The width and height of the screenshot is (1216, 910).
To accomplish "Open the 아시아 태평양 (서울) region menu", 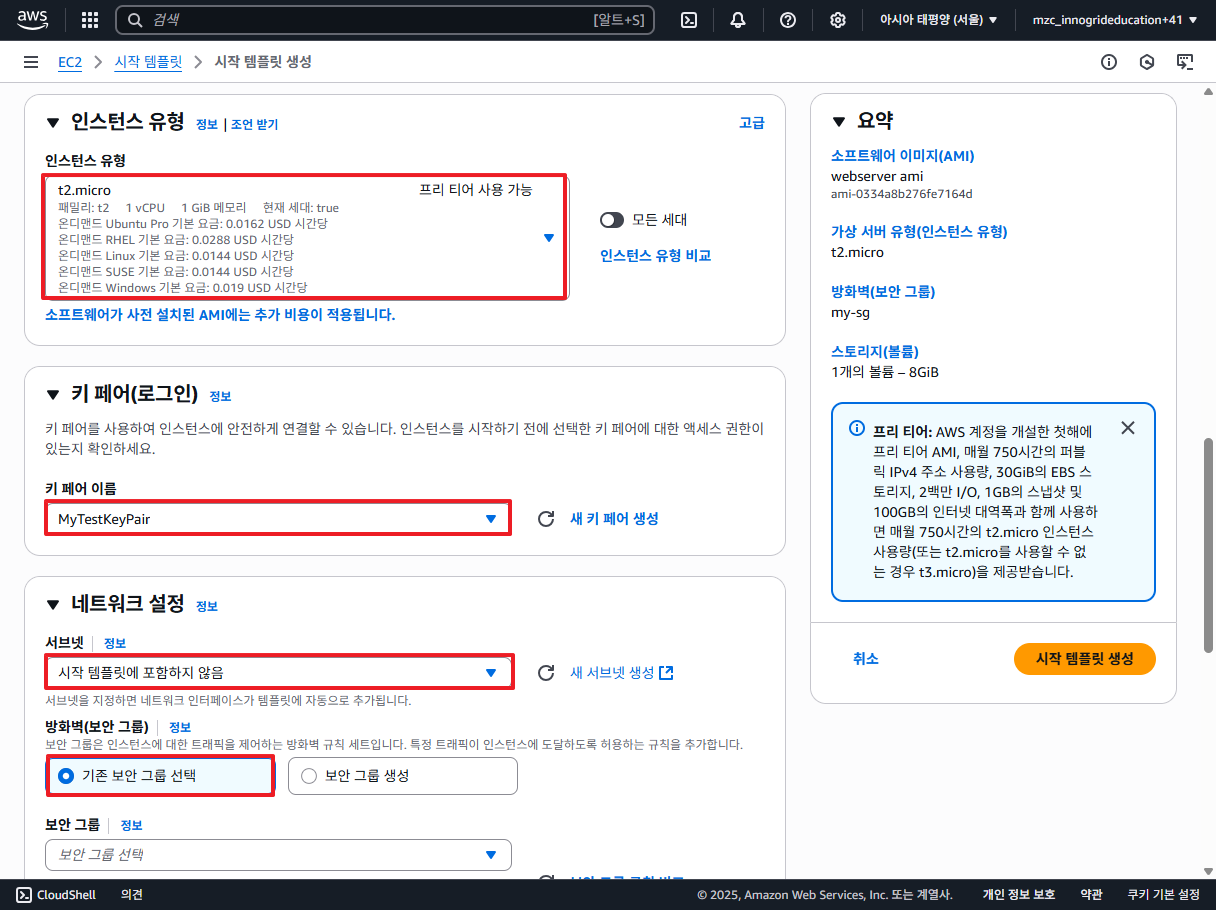I will [x=938, y=20].
